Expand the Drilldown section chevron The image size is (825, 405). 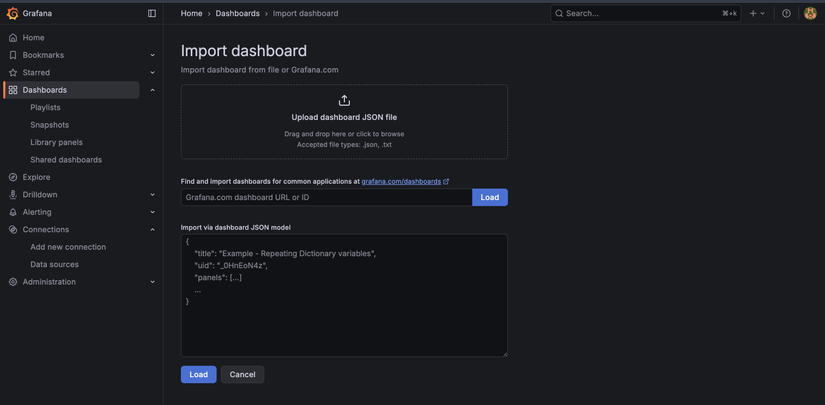coord(153,195)
